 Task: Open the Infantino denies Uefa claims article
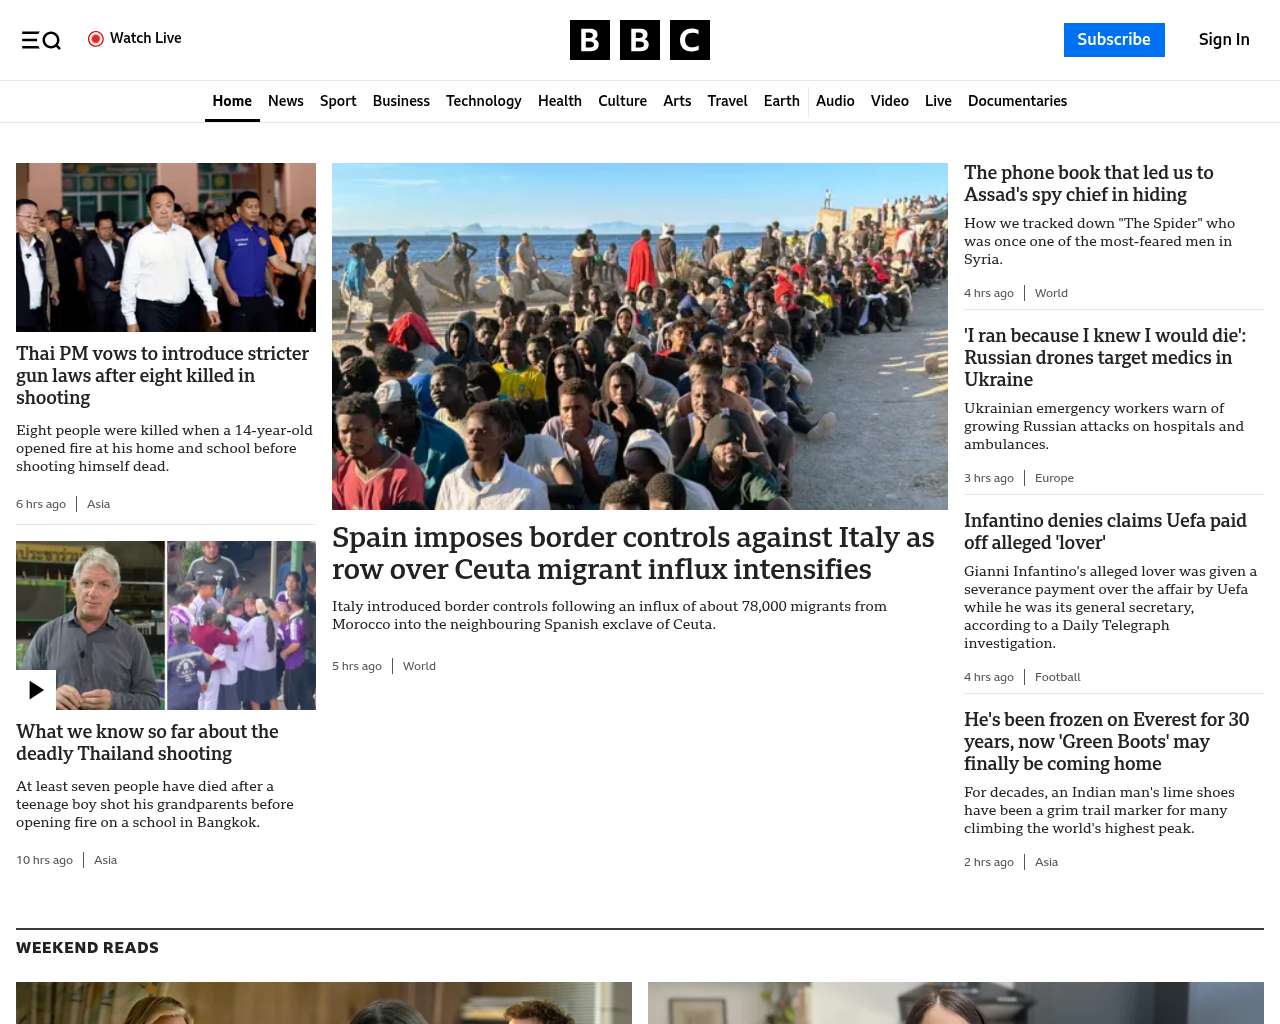pyautogui.click(x=1105, y=531)
